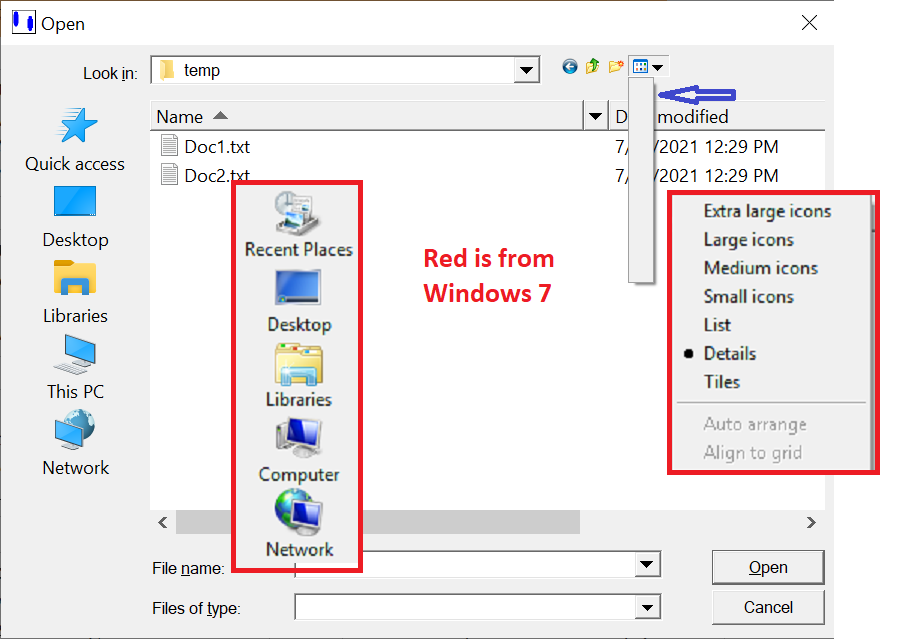Screen dimensions: 897x639
Task: Click the application icon in title bar
Action: 23,22
